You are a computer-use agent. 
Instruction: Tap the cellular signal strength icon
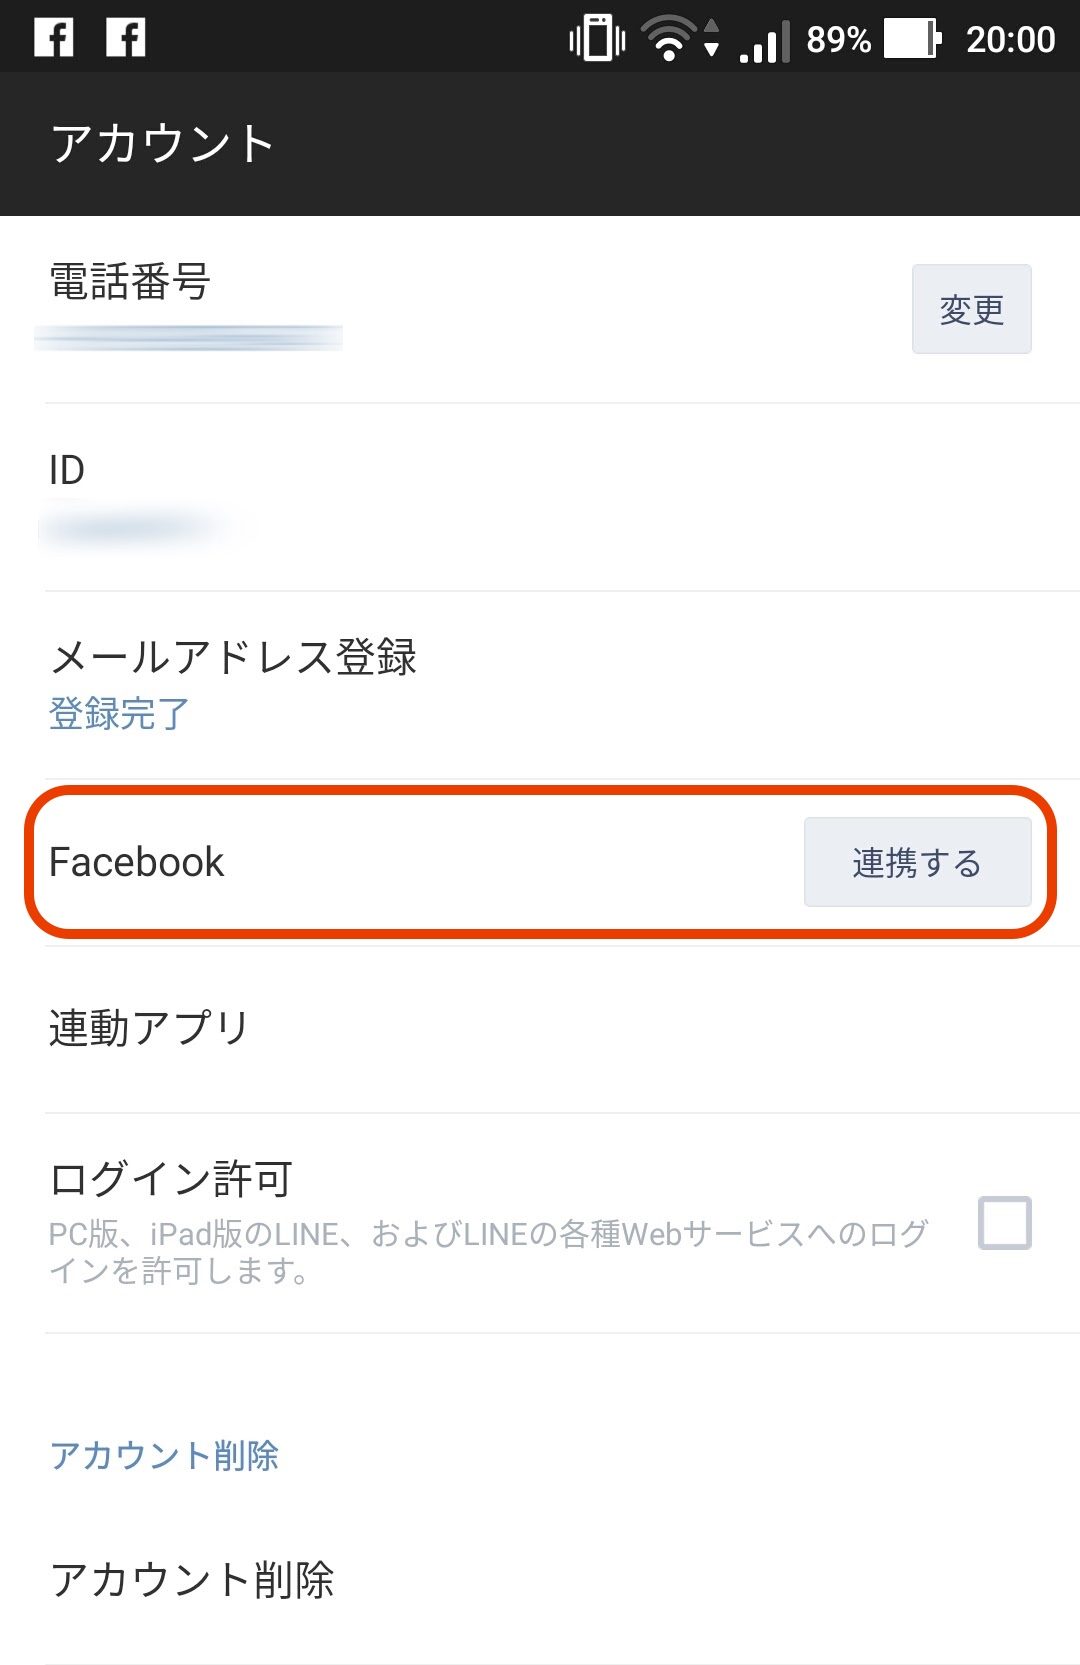[765, 40]
